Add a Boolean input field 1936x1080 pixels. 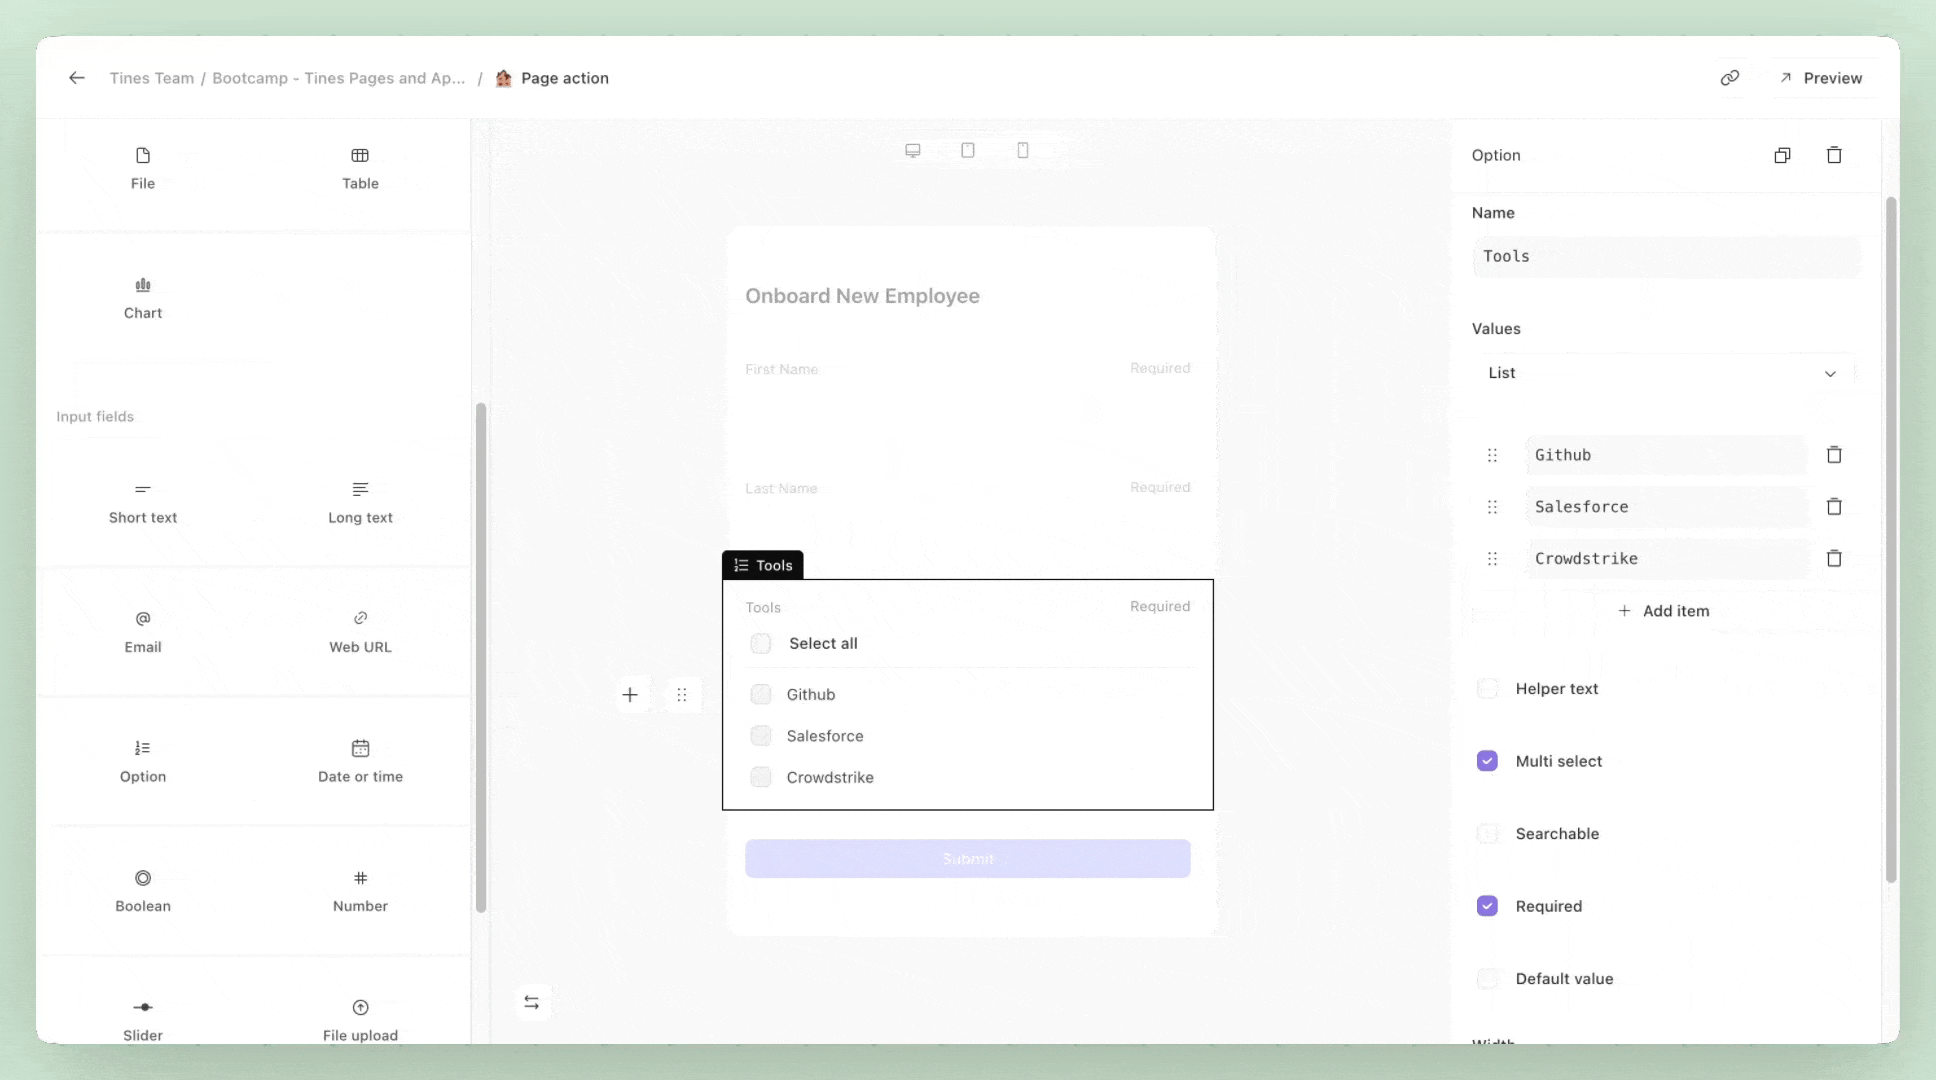pyautogui.click(x=143, y=891)
